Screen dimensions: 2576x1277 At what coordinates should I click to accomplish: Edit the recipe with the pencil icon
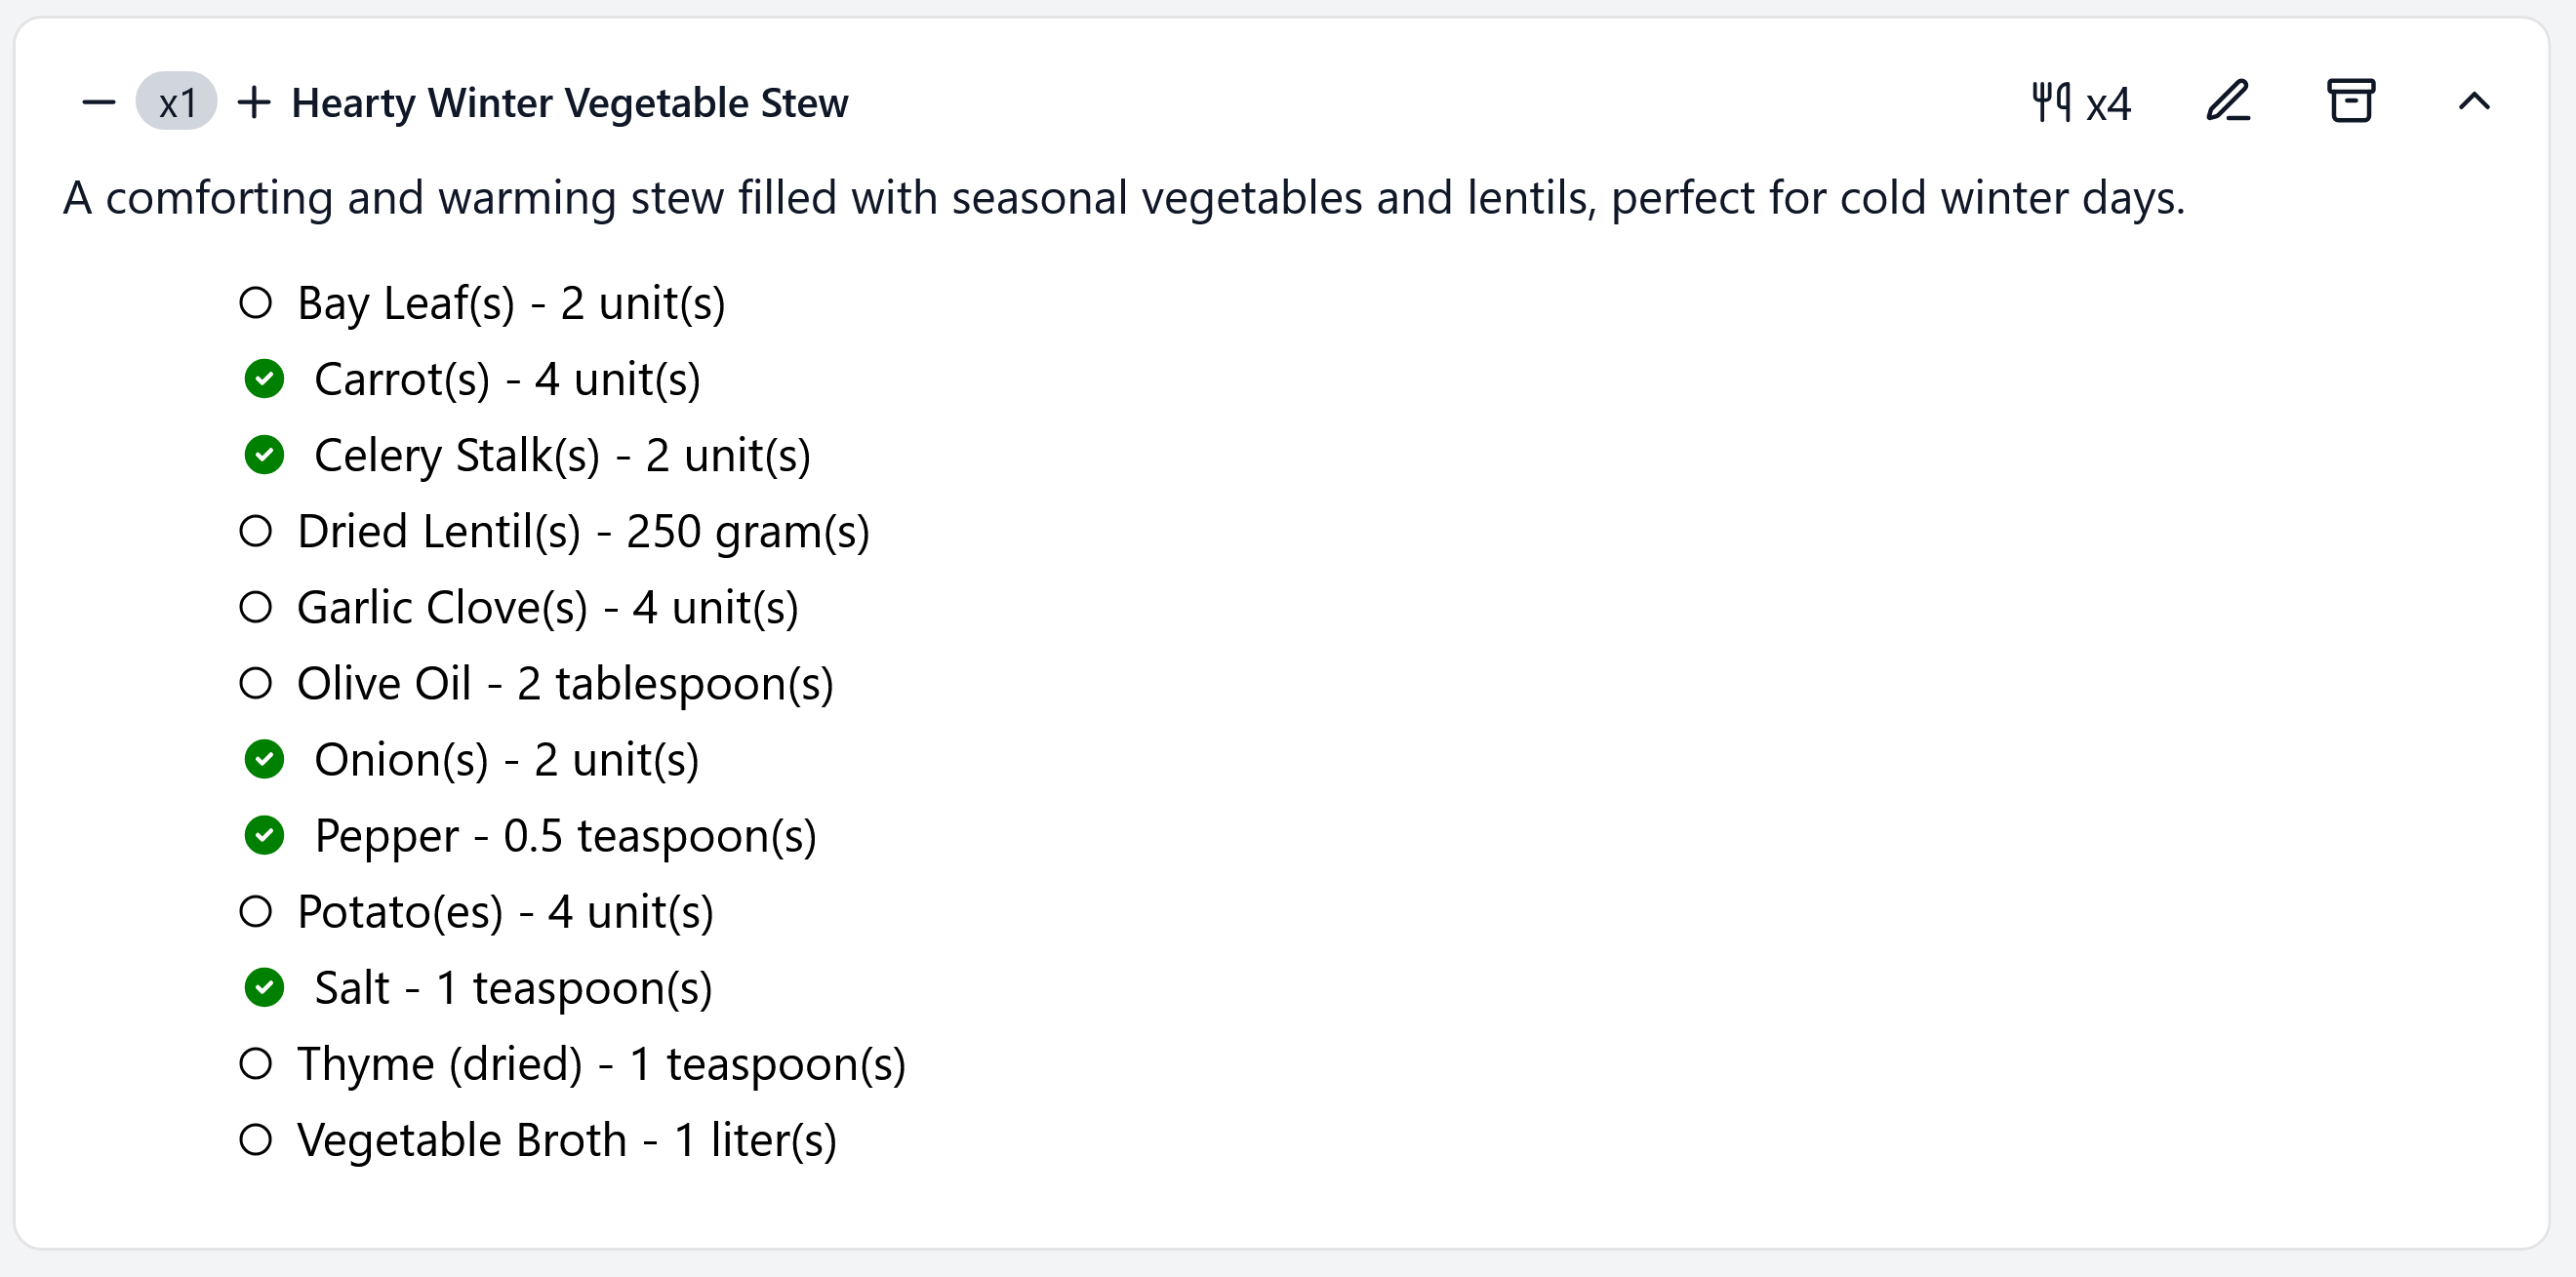[2228, 101]
